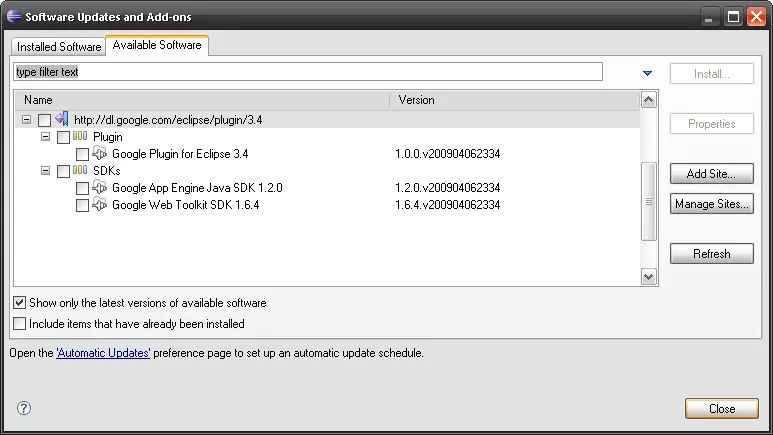Select the Available Software tab
The height and width of the screenshot is (435, 773).
point(157,45)
